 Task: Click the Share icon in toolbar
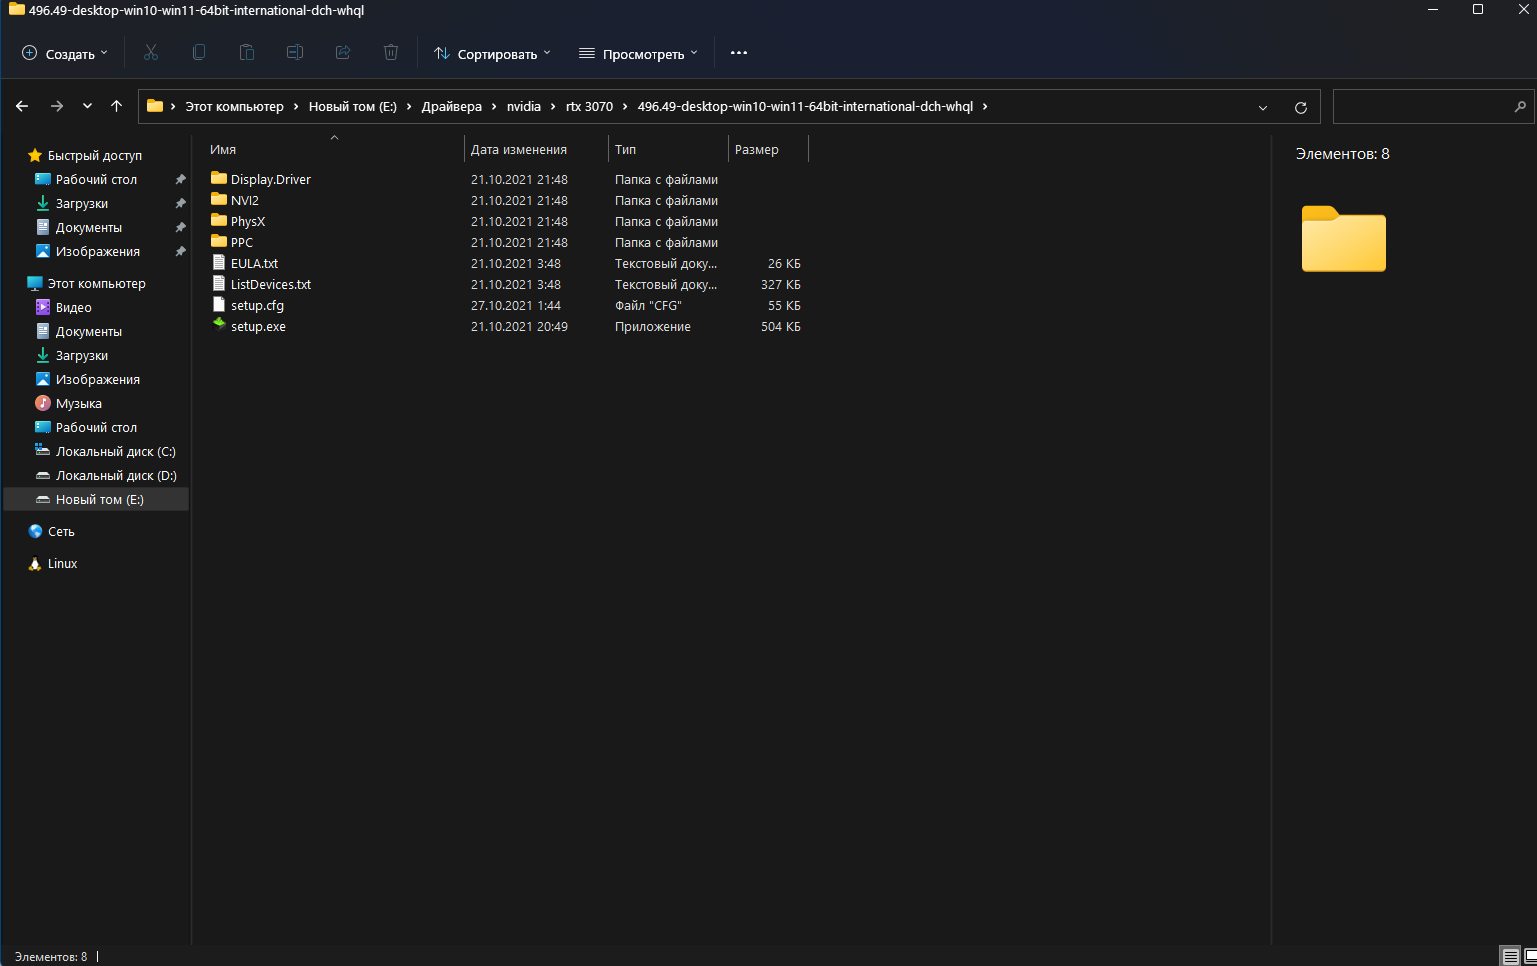click(x=343, y=53)
